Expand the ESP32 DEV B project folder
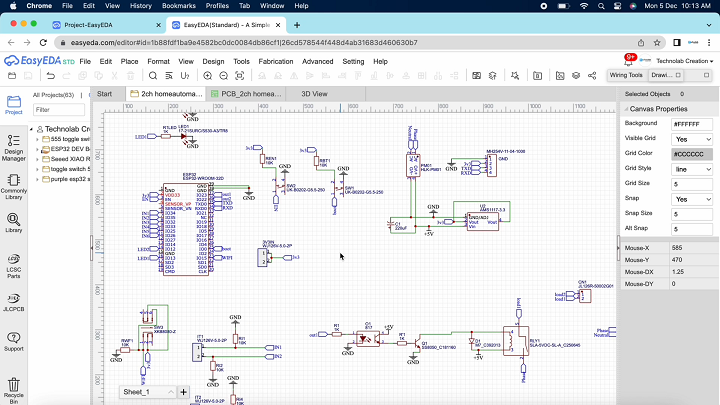Image resolution: width=720 pixels, height=405 pixels. coord(37,149)
